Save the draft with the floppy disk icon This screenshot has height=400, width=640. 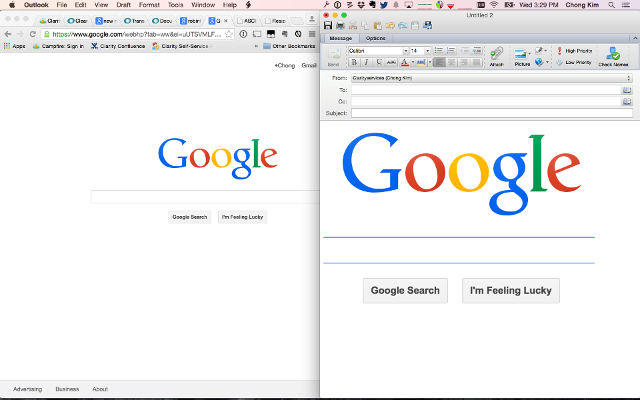click(x=328, y=25)
